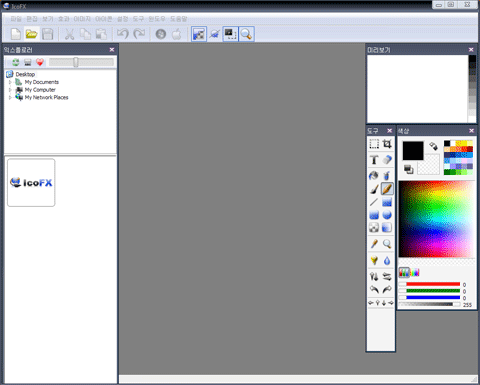The width and height of the screenshot is (480, 385).
Task: Click the Flip horizontal arrows tool
Action: tap(387, 276)
